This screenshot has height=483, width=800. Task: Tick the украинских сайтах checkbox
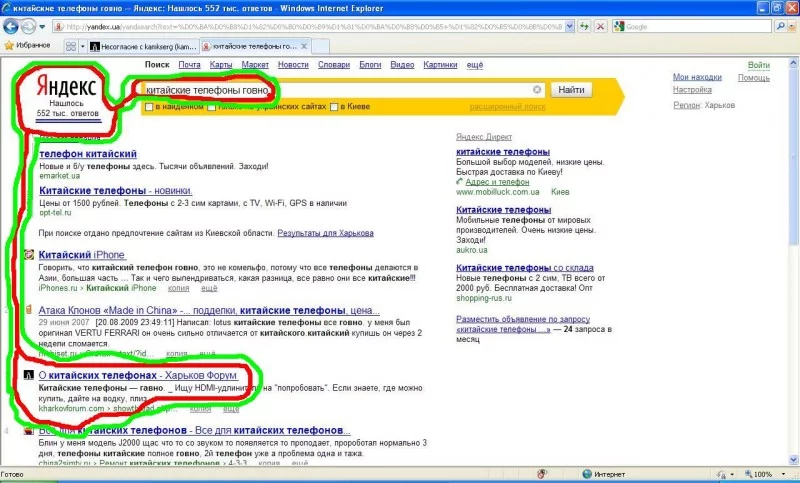coord(212,107)
